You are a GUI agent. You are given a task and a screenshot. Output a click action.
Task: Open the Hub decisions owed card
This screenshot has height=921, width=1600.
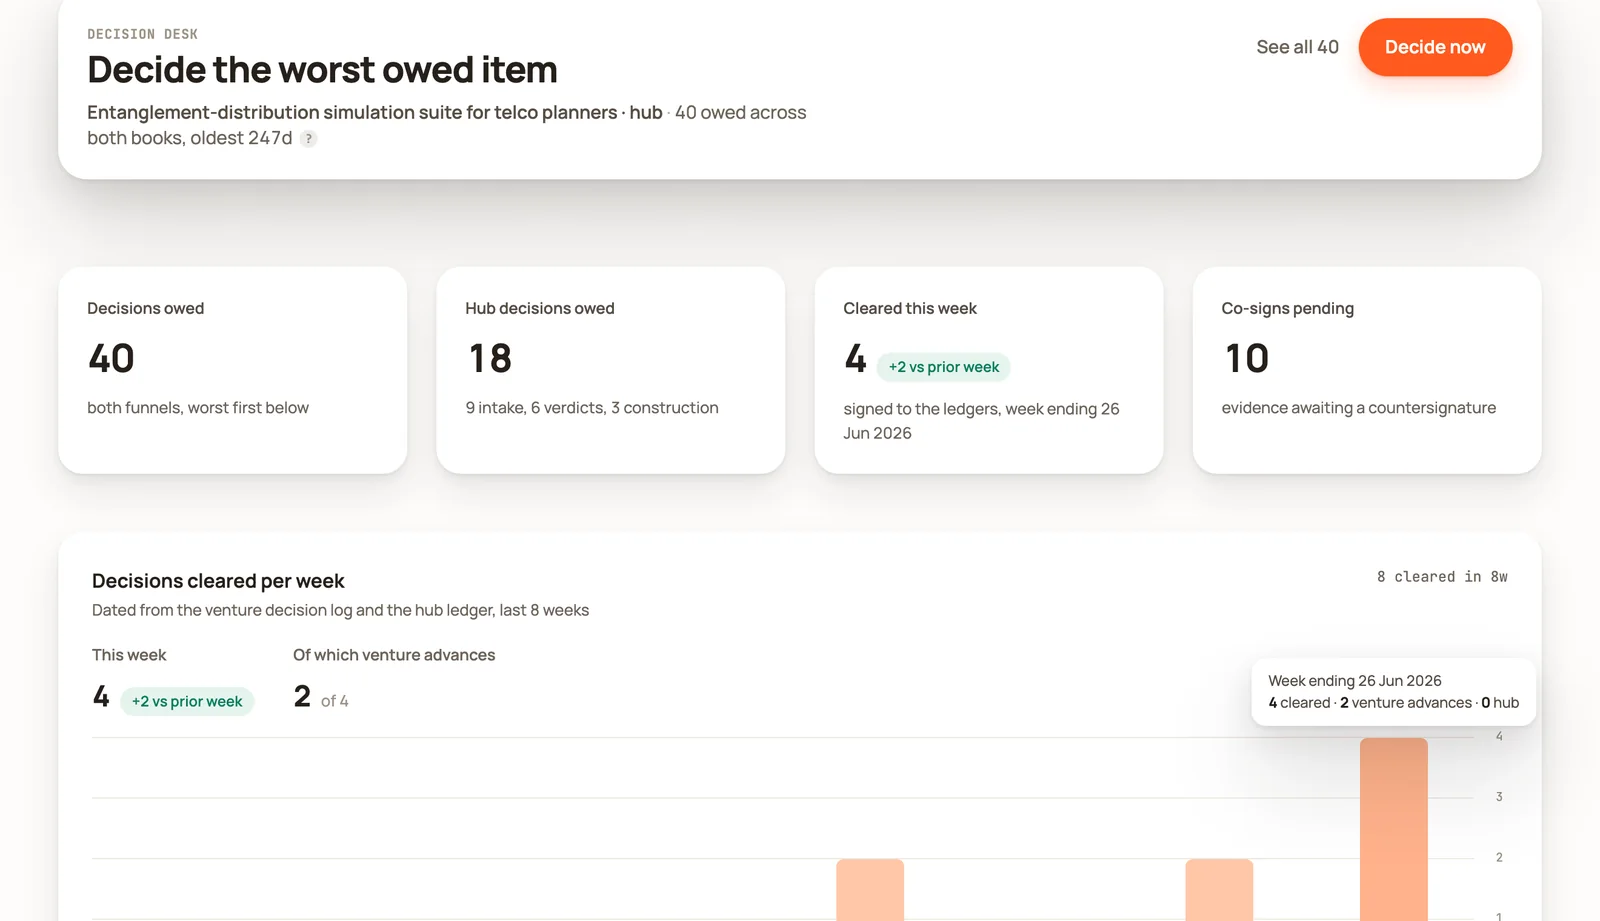(x=611, y=370)
